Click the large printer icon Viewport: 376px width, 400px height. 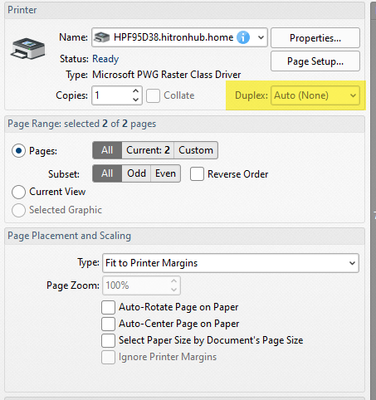coord(28,49)
